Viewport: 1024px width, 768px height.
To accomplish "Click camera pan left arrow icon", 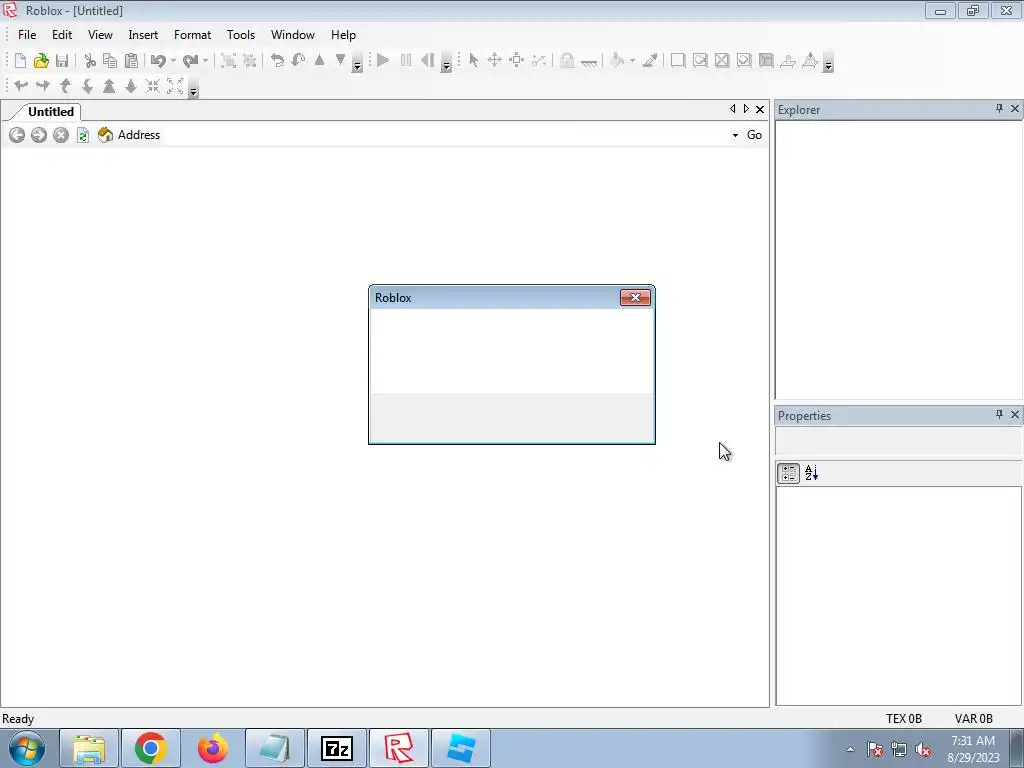I will (x=21, y=86).
